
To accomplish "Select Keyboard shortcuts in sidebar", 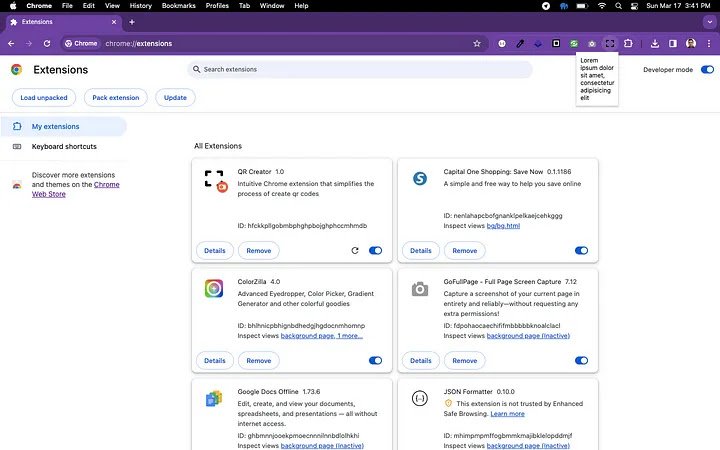I will pyautogui.click(x=63, y=146).
